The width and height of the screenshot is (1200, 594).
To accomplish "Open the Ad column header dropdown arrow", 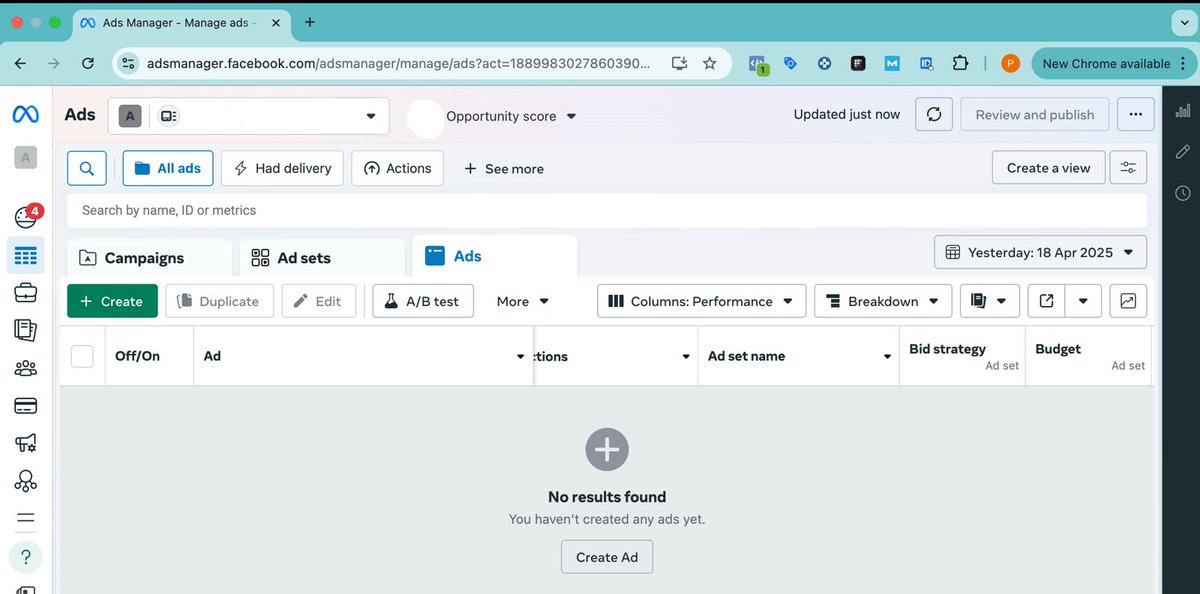I will point(520,357).
